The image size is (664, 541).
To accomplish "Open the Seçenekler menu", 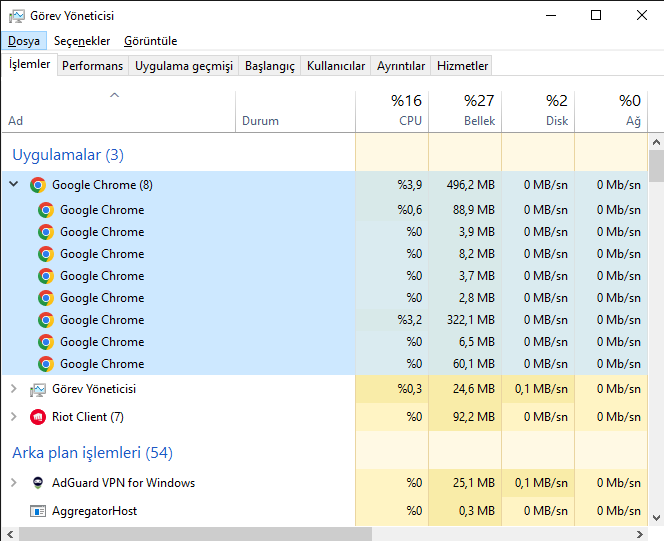I will click(82, 41).
